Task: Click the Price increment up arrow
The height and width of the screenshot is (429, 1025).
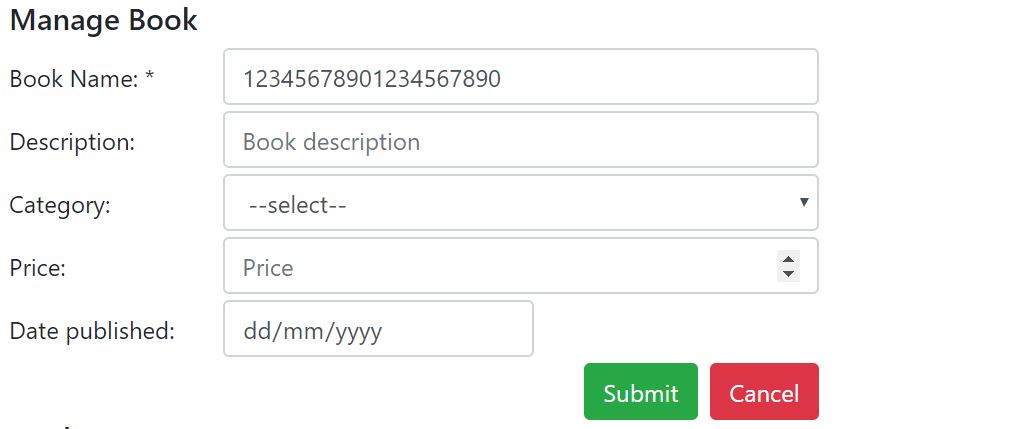Action: point(788,259)
